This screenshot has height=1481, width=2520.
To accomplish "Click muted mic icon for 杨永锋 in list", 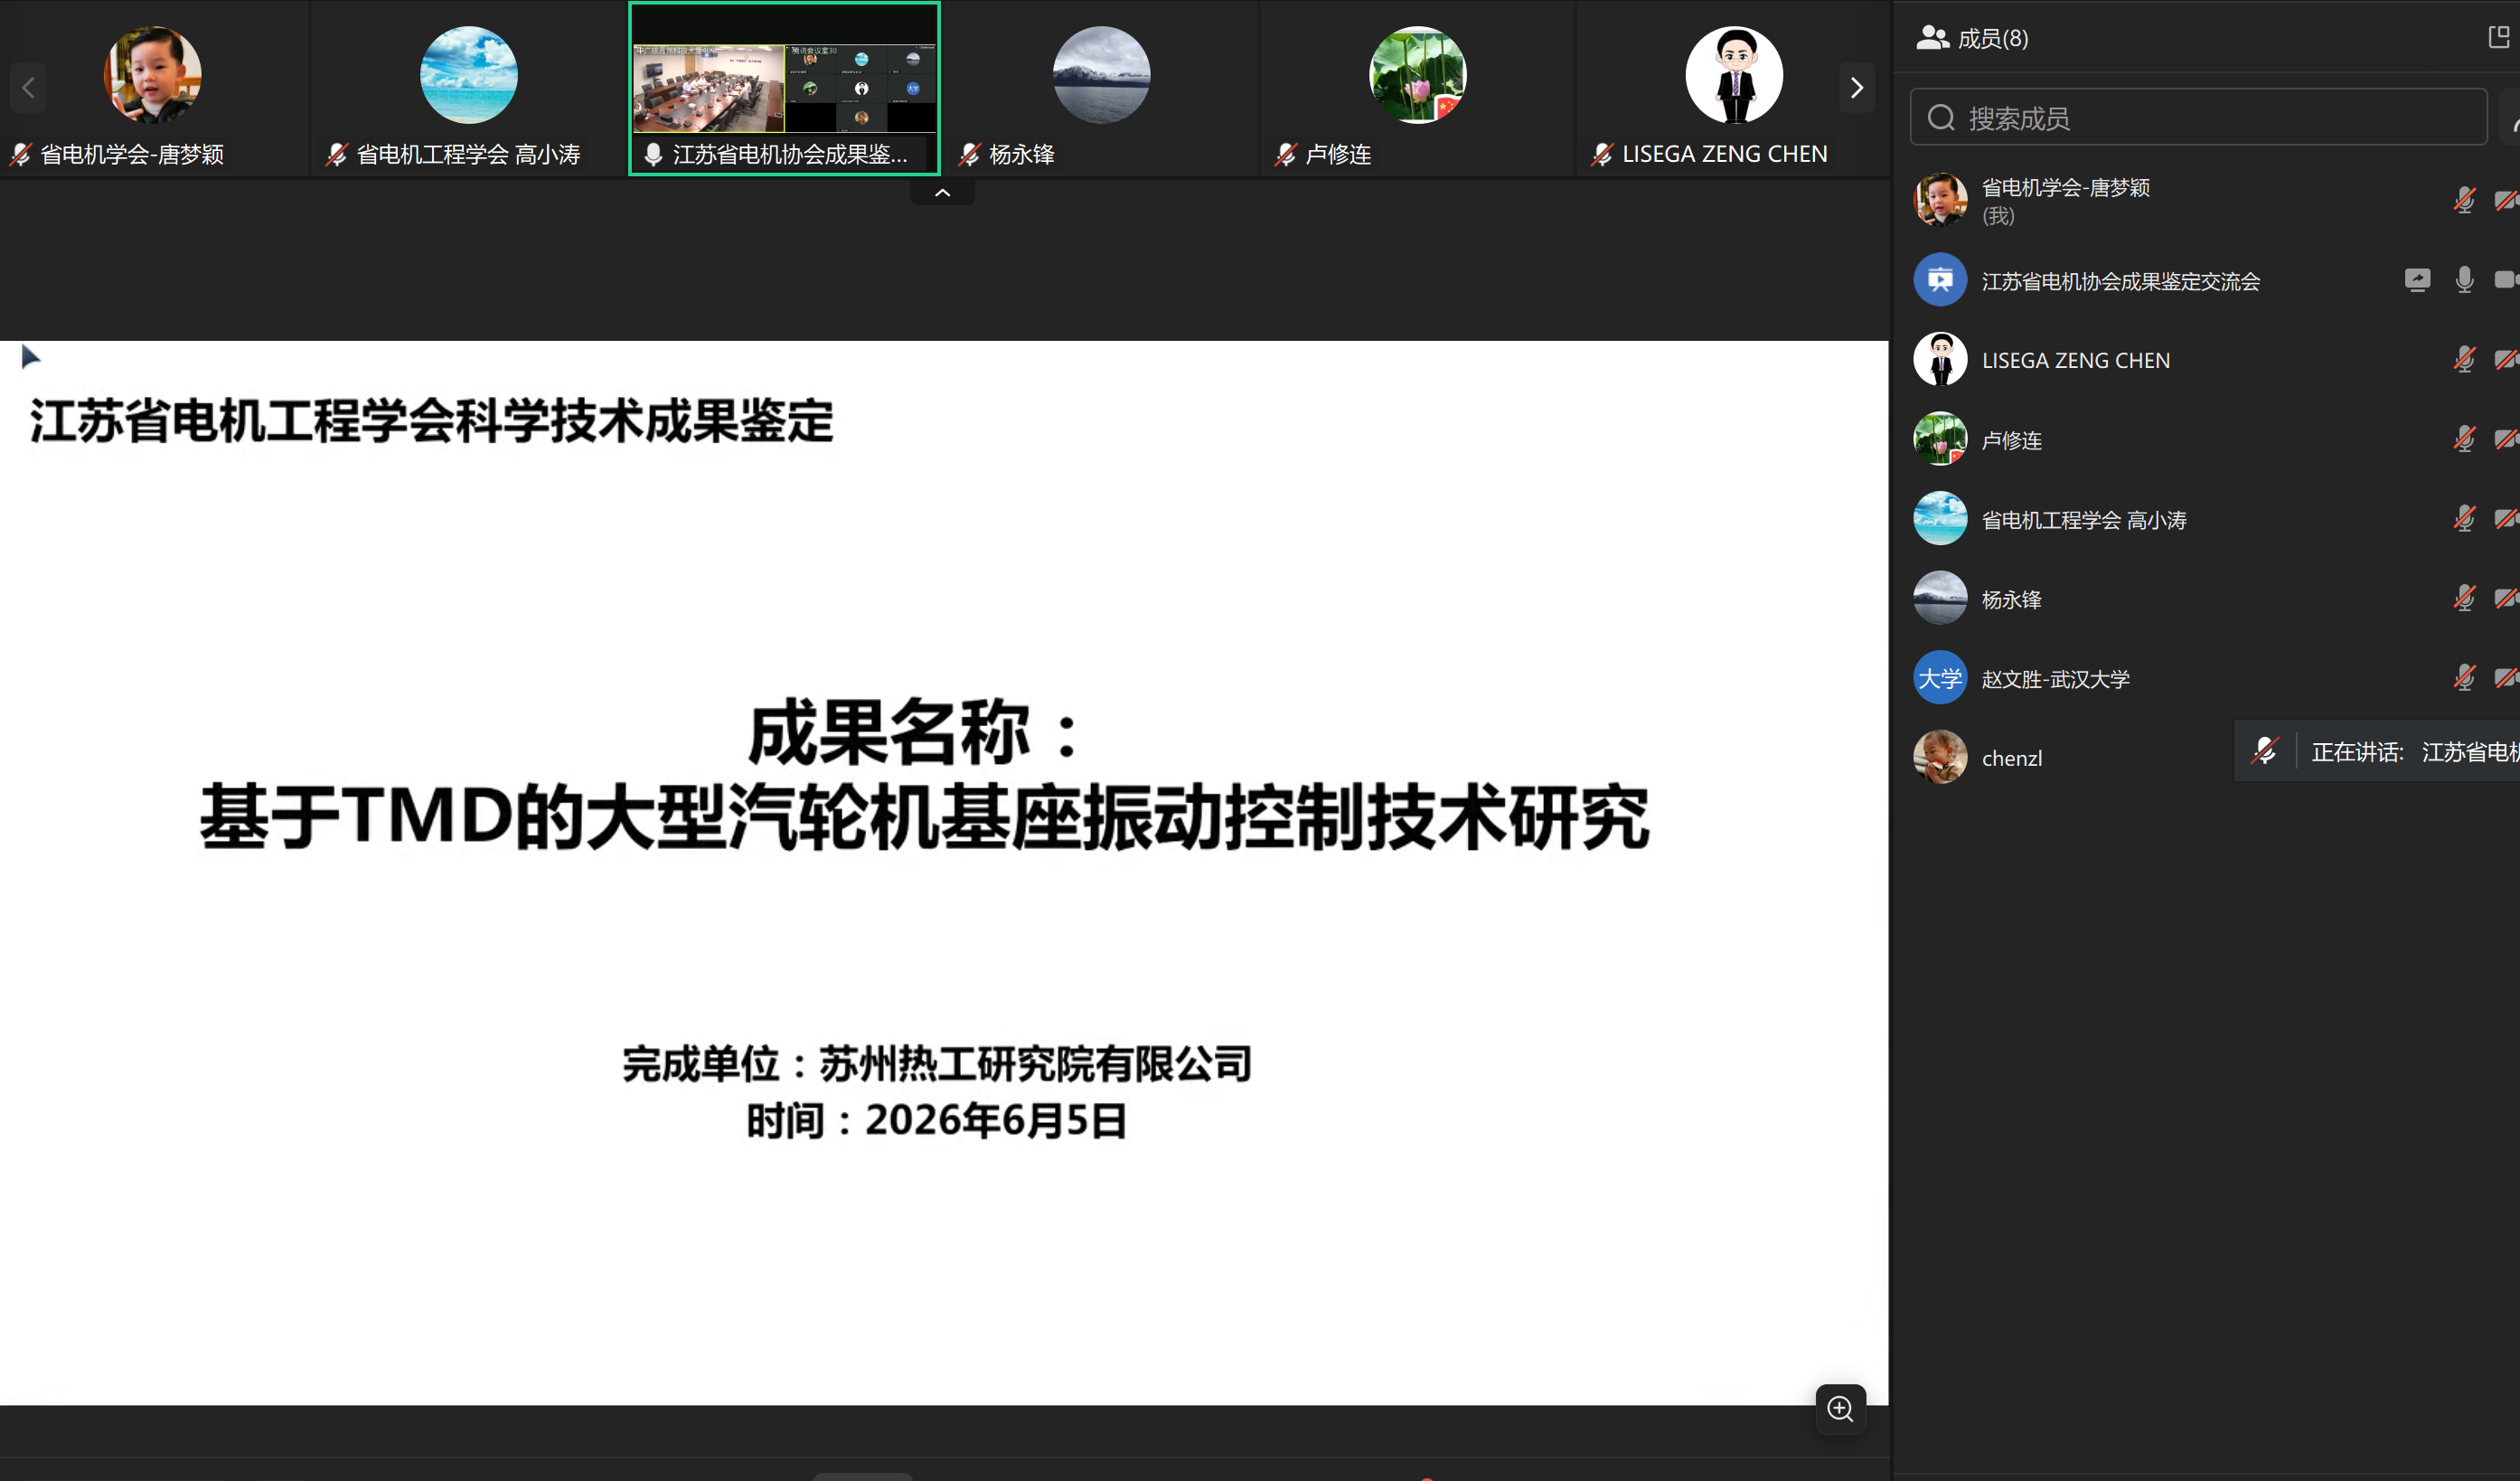I will (x=2464, y=598).
